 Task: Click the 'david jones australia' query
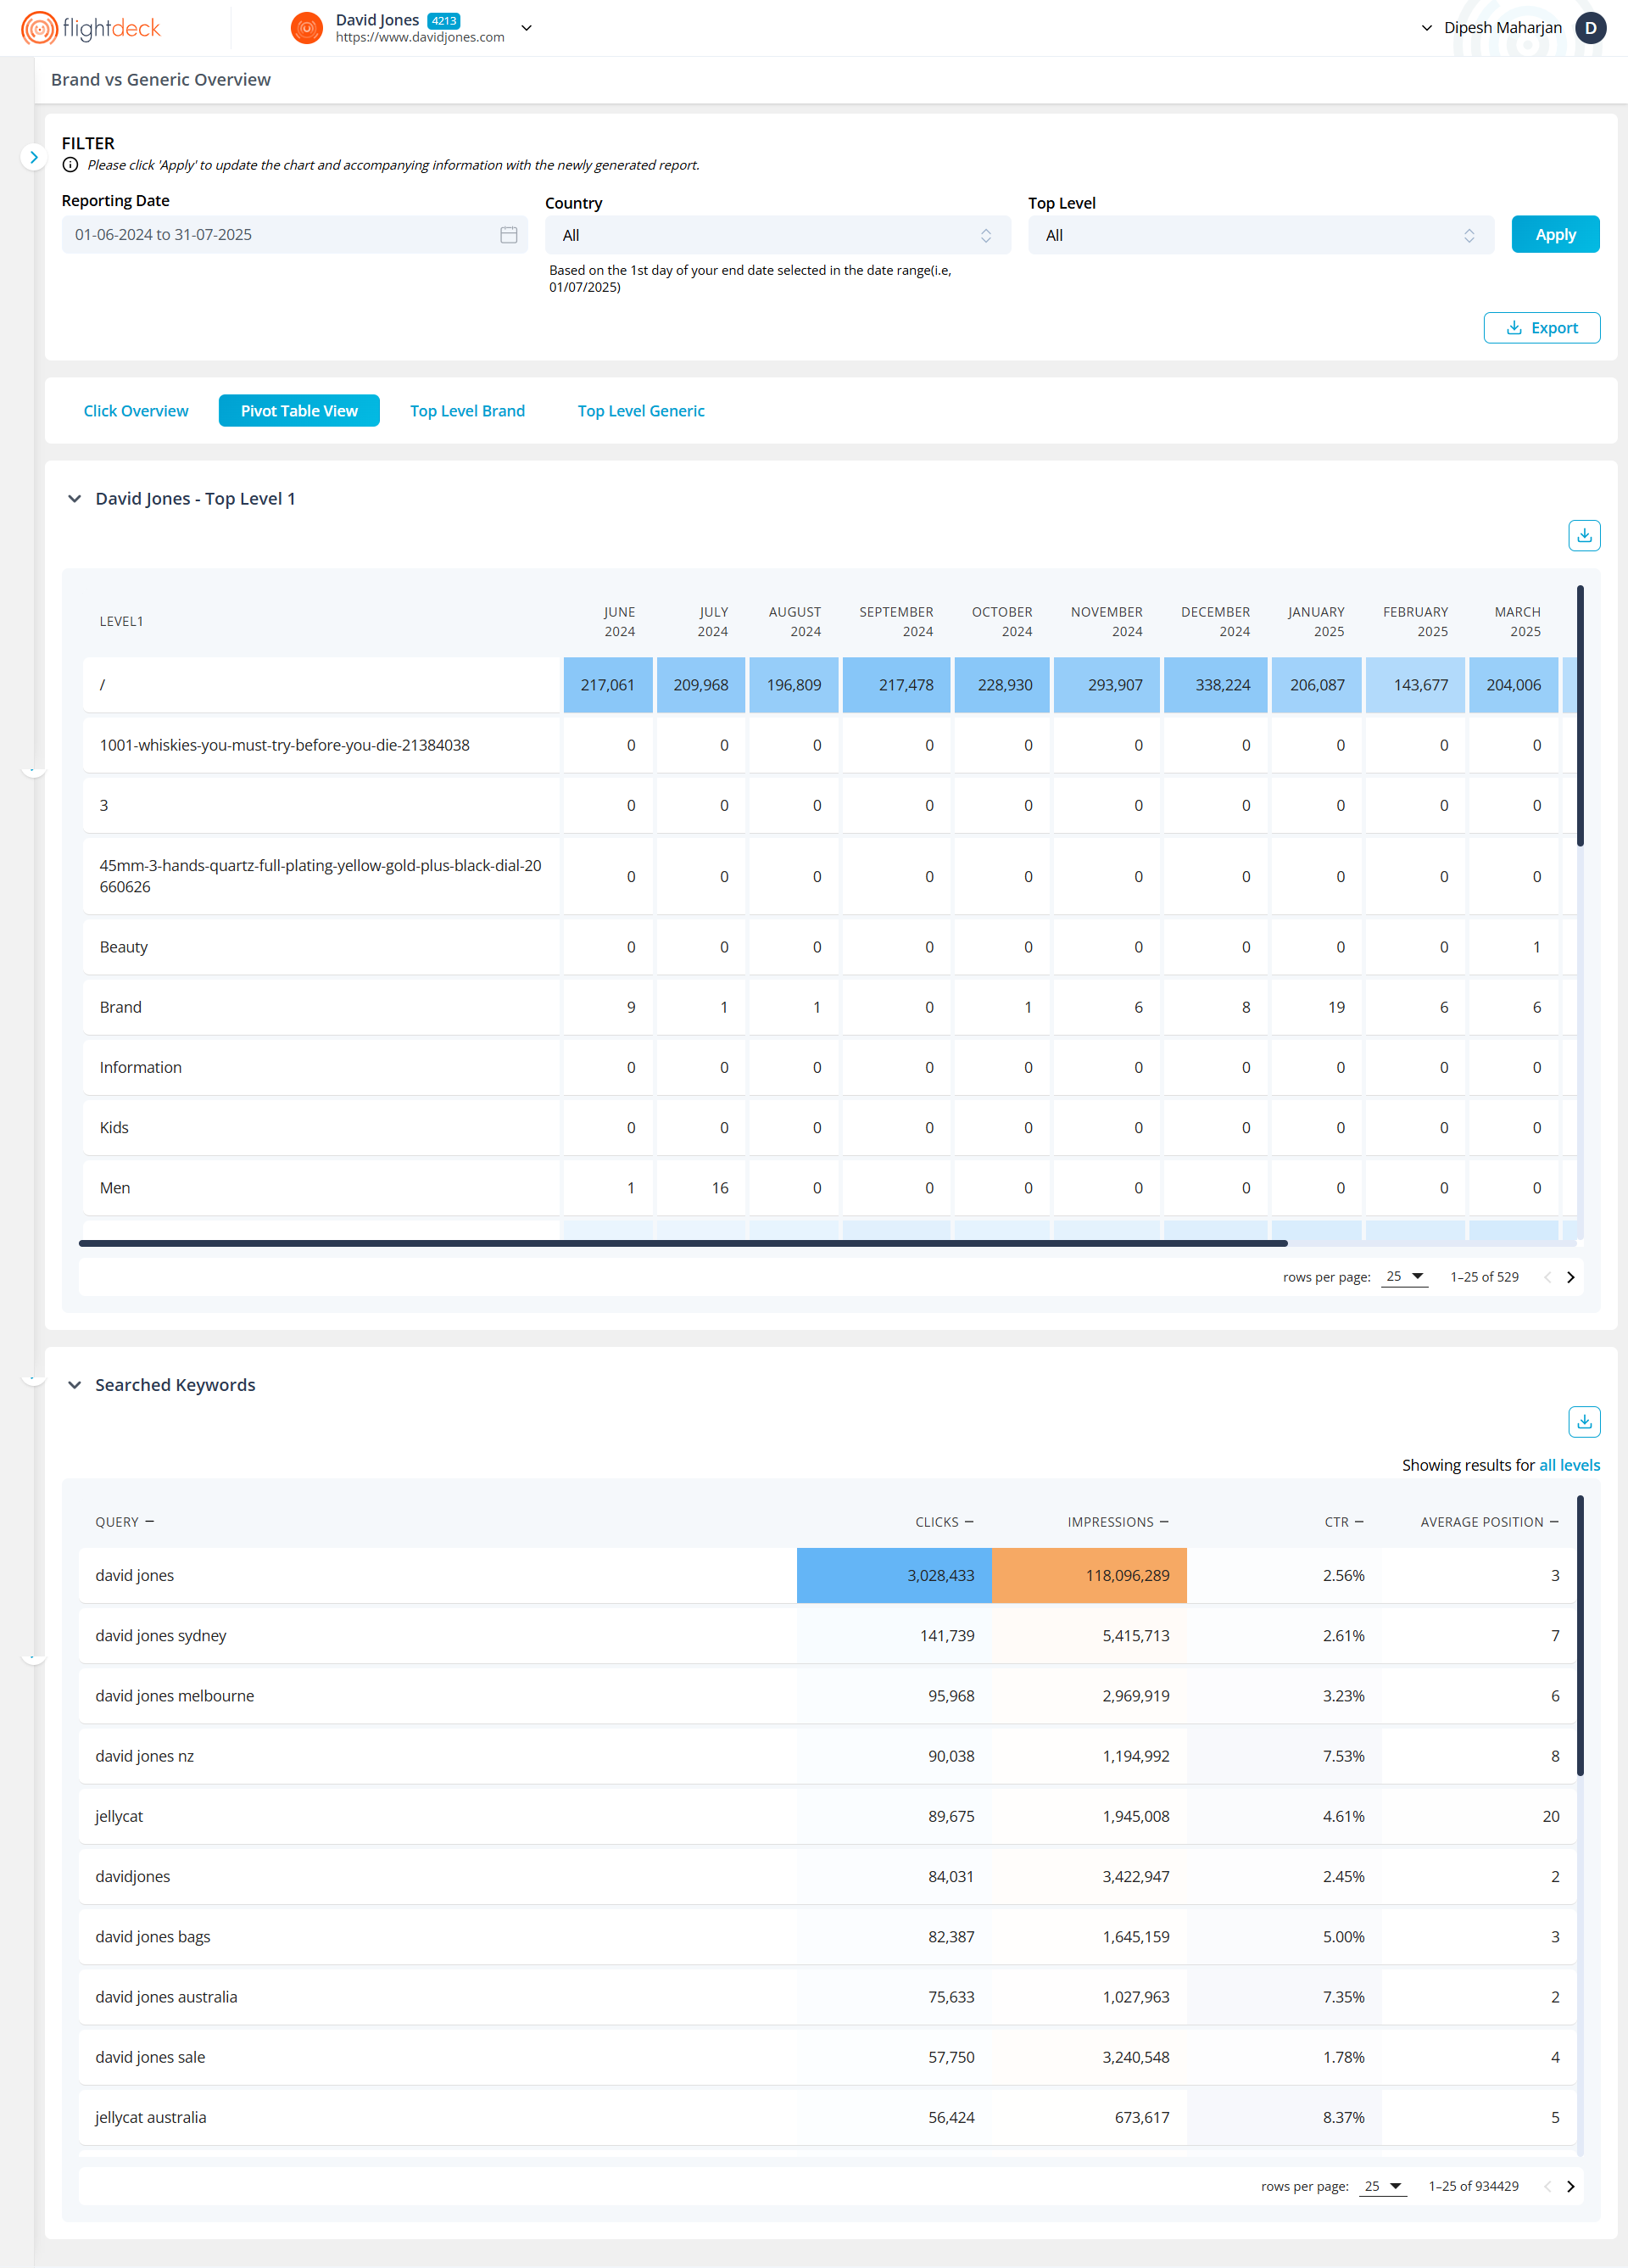click(166, 1997)
